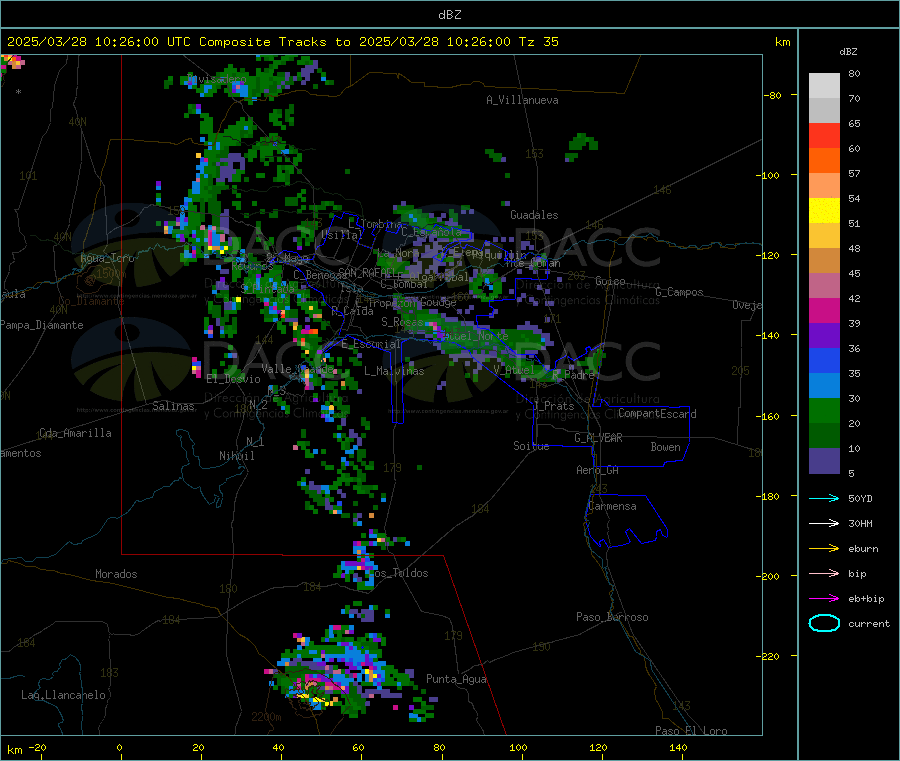Click the green 20-30 dBZ legend swatch
Image resolution: width=900 pixels, height=761 pixels.
824,410
